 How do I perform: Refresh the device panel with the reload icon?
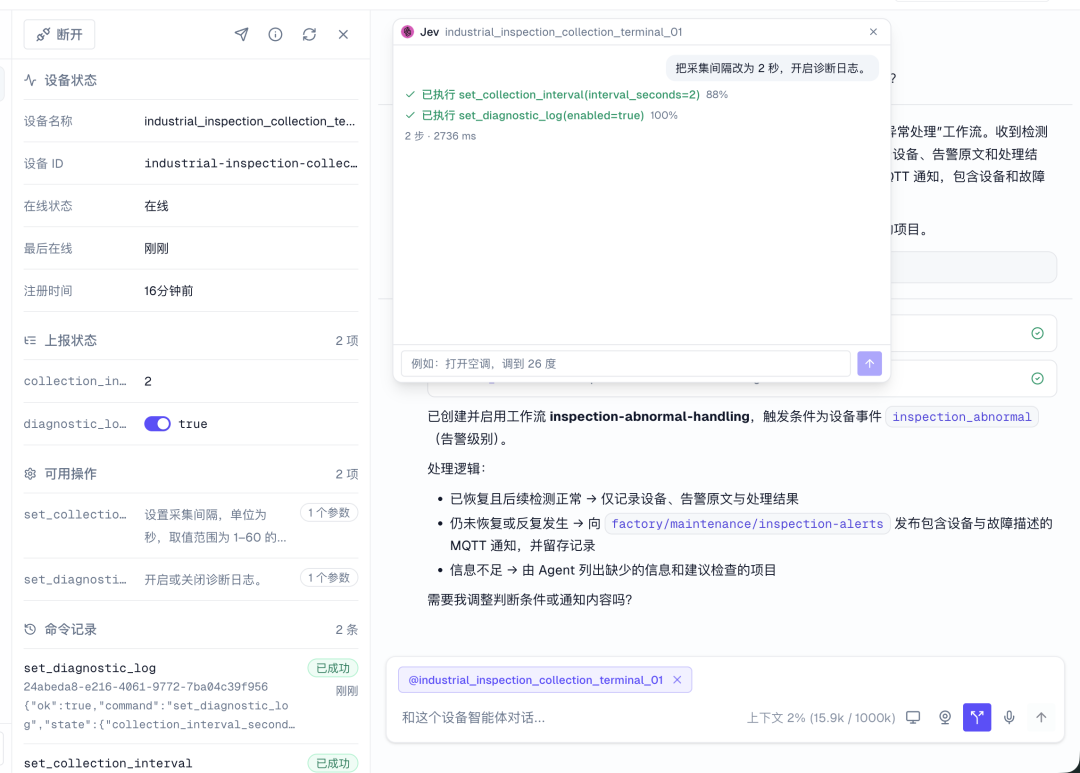pos(309,34)
